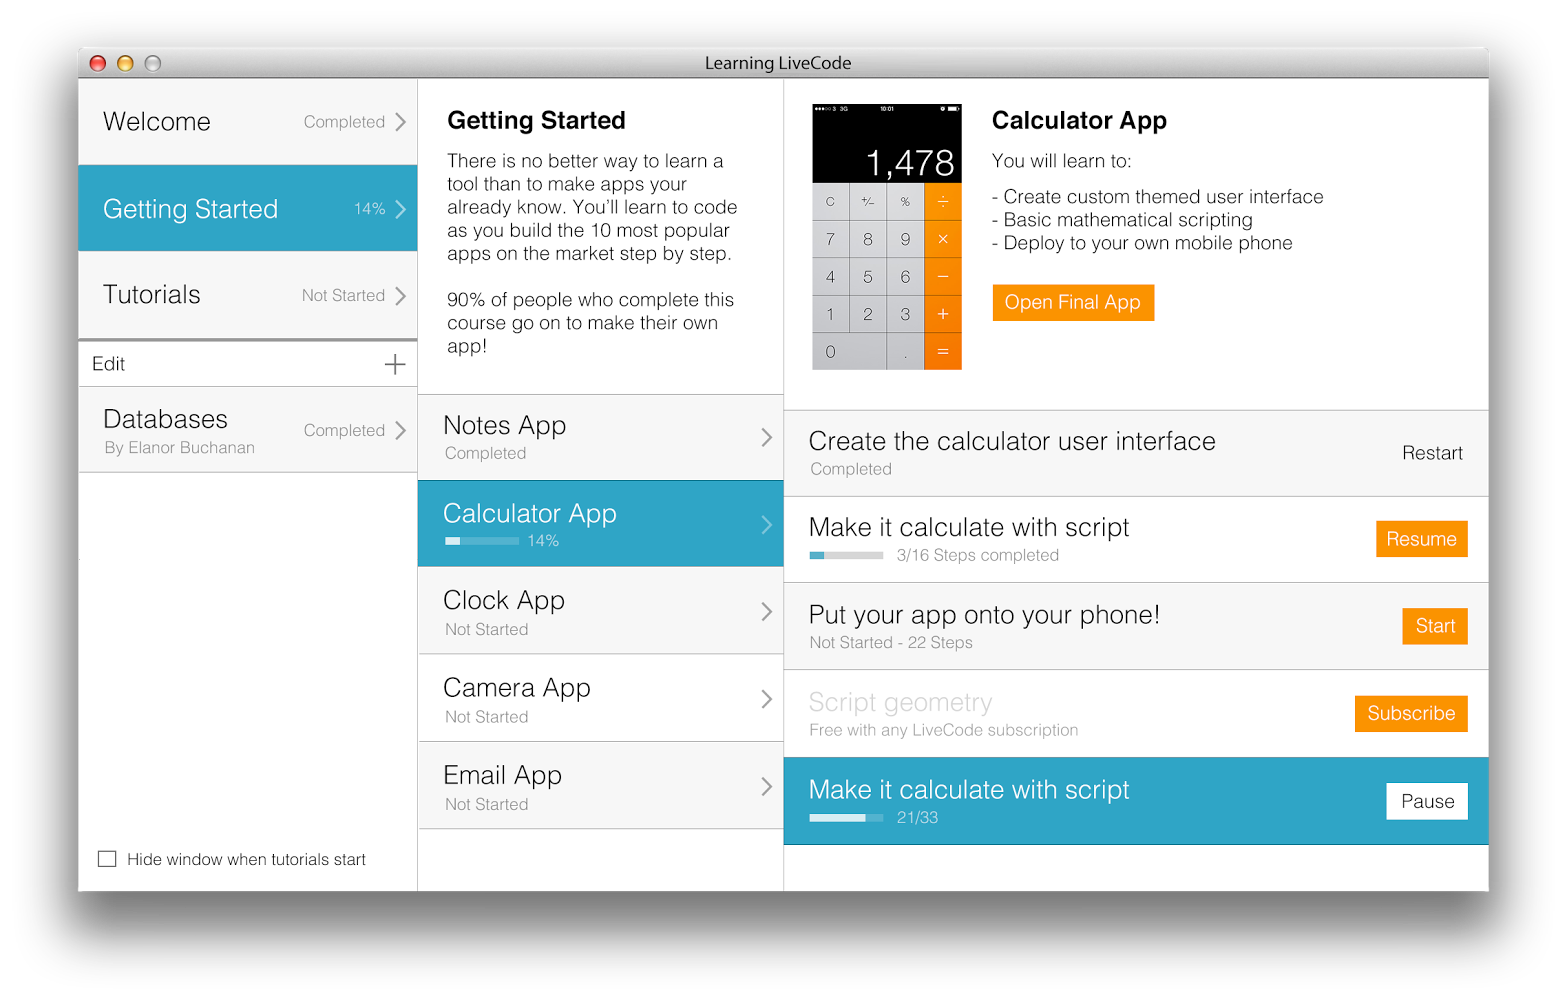Click the arrow next to Camera App
1567x1000 pixels.
click(766, 699)
